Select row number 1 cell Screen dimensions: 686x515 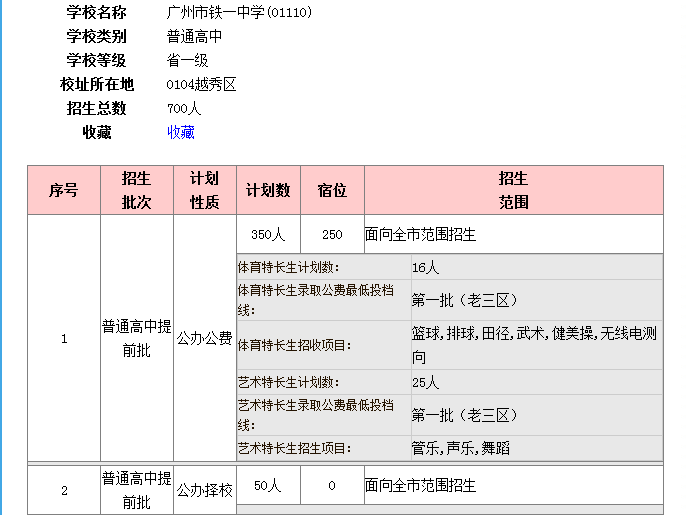point(64,338)
